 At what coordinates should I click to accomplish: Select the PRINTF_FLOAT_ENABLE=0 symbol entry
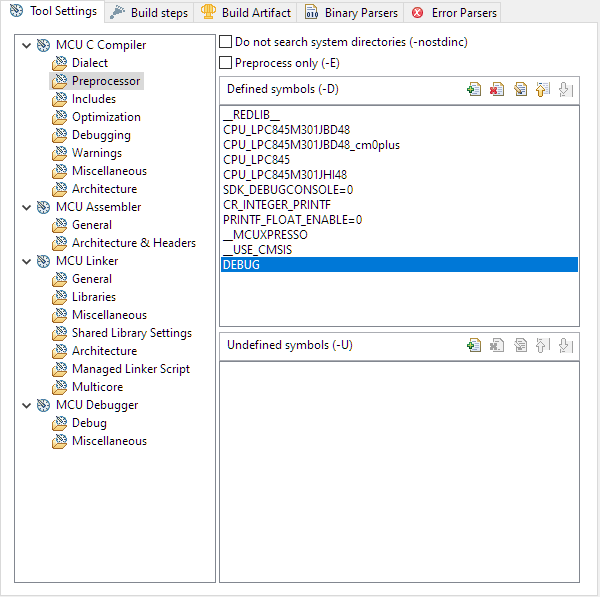pyautogui.click(x=292, y=219)
